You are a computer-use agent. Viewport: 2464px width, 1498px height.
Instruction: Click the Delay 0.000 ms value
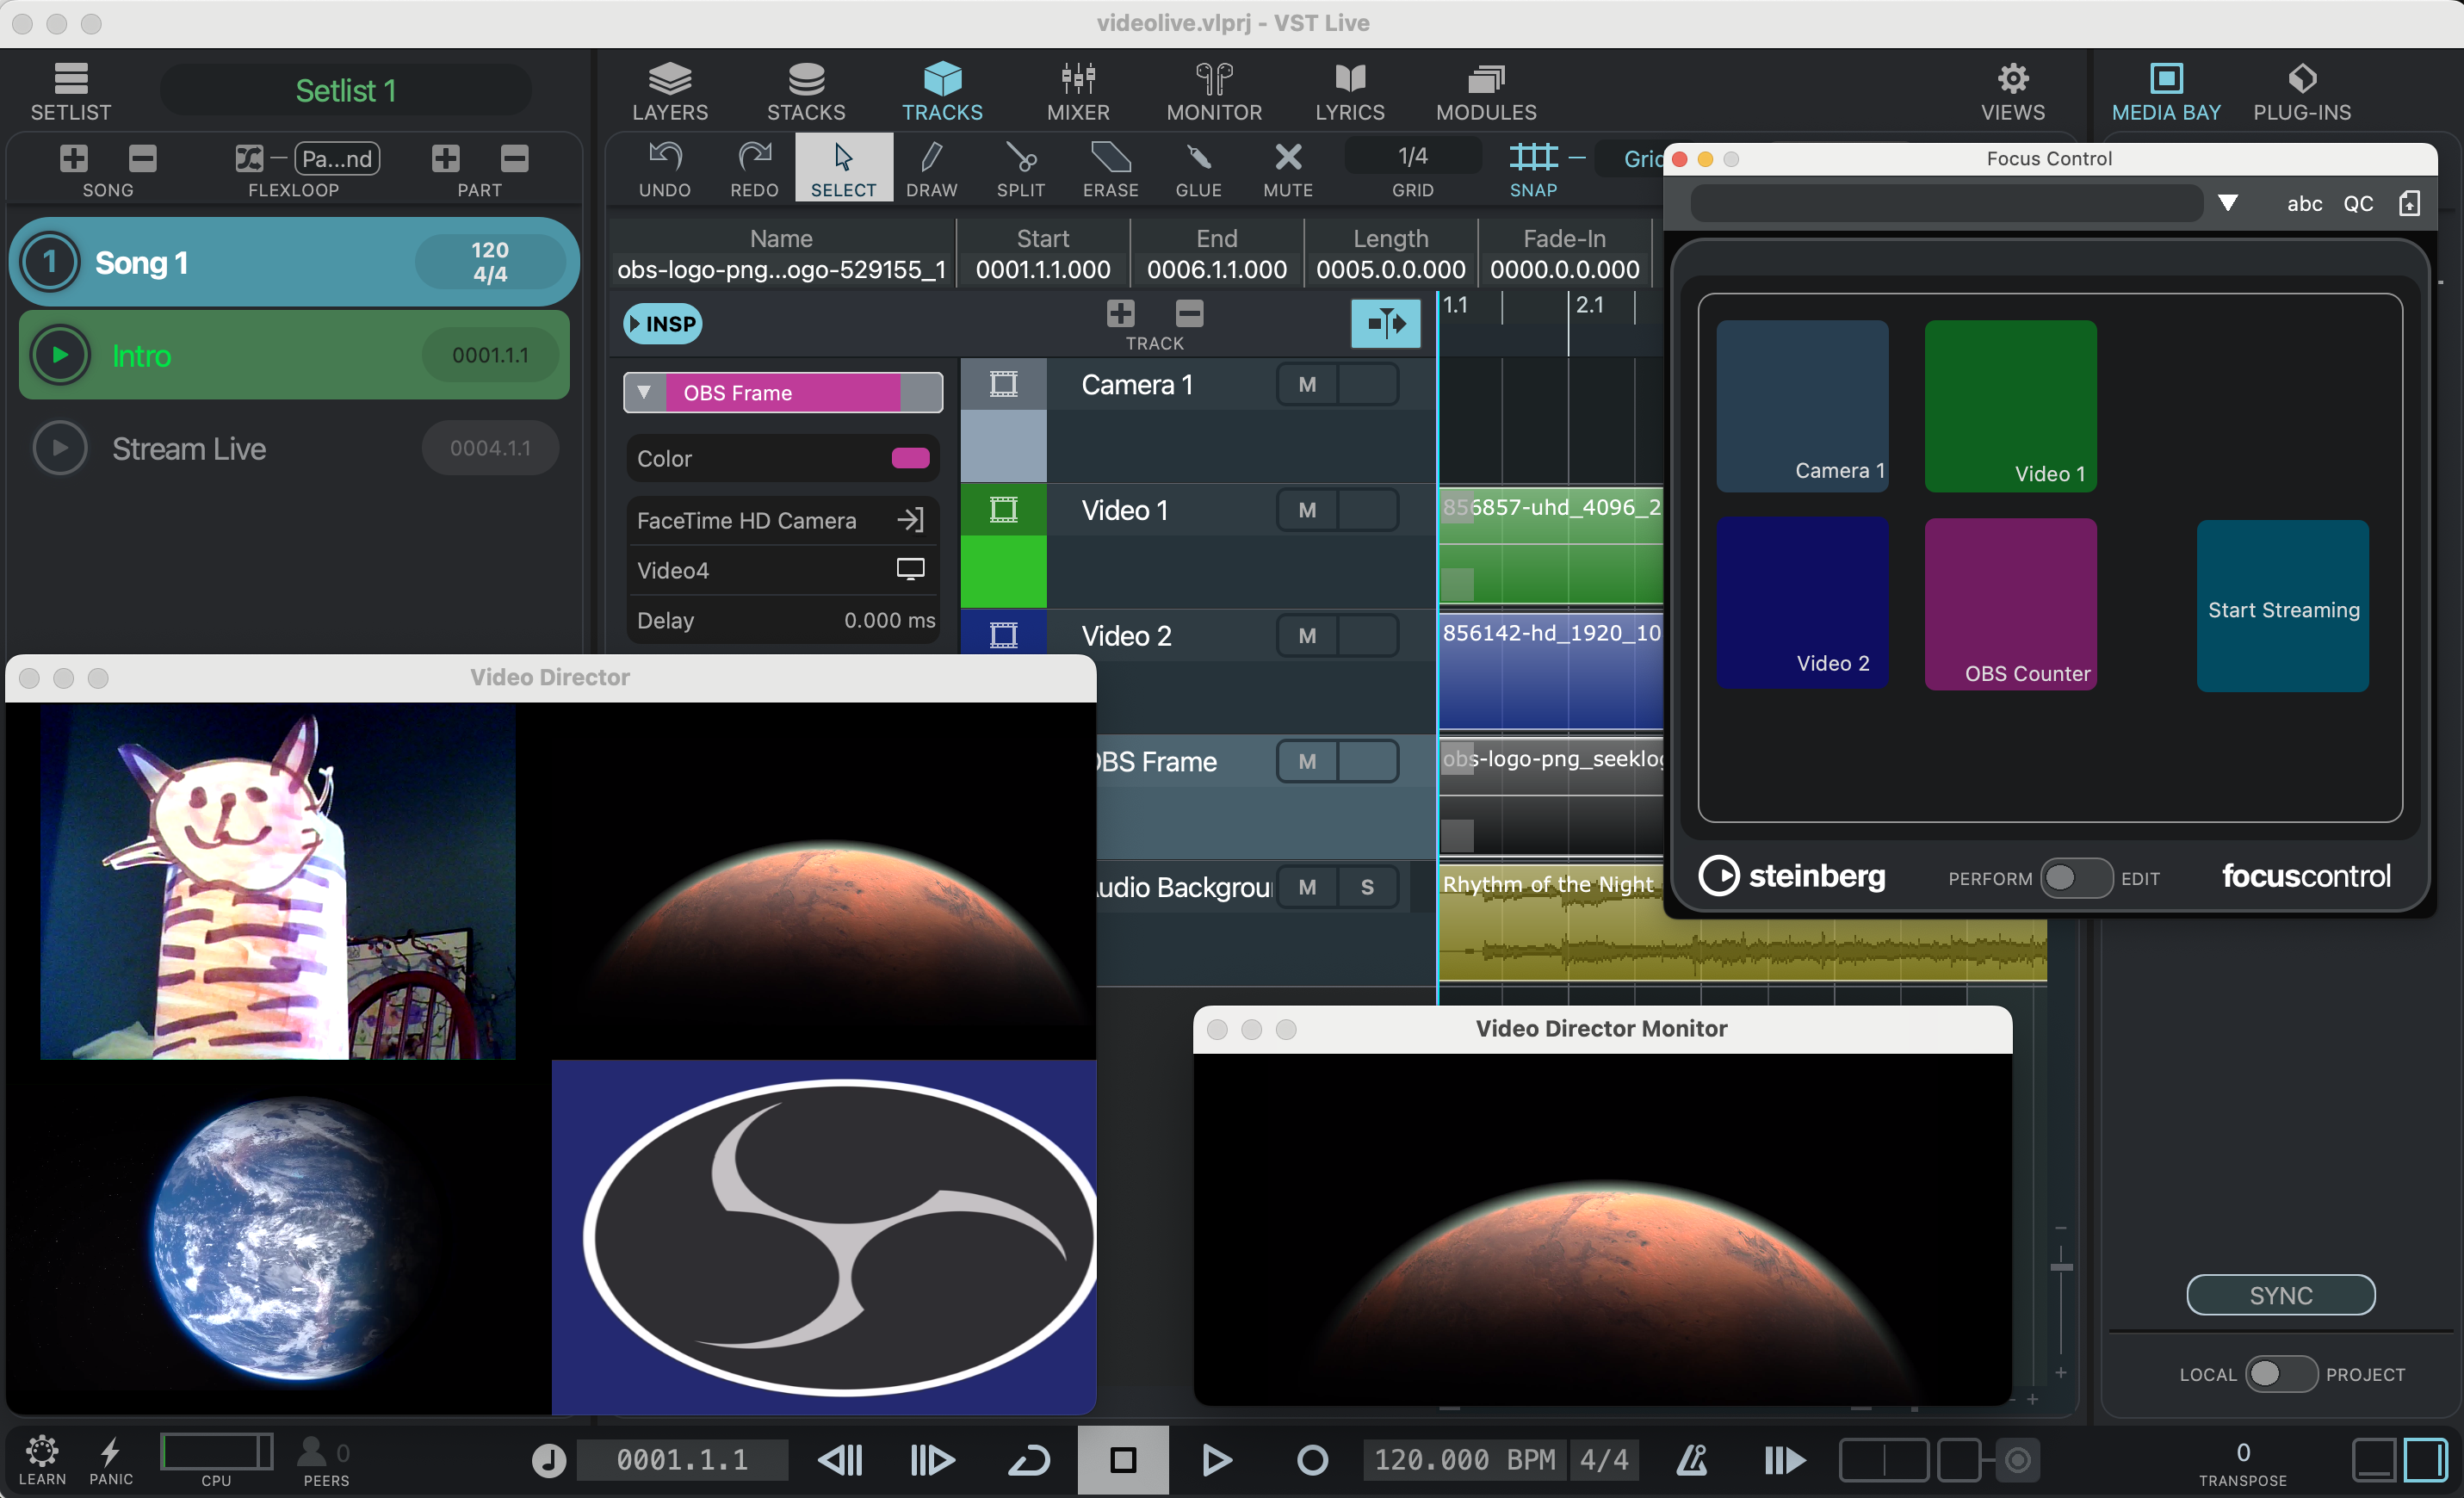point(889,620)
